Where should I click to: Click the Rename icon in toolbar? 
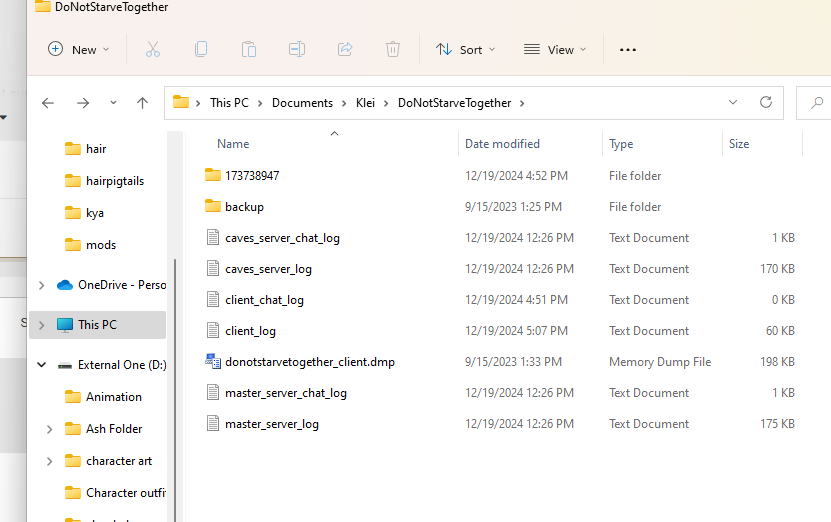[297, 50]
